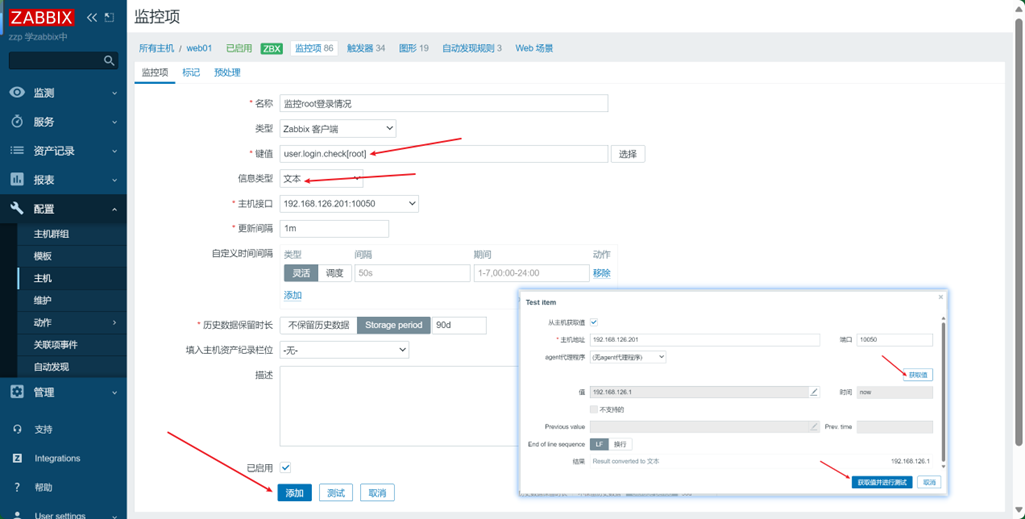1025x519 pixels.
Task: Click the ZABBIX logo
Action: coord(42,17)
